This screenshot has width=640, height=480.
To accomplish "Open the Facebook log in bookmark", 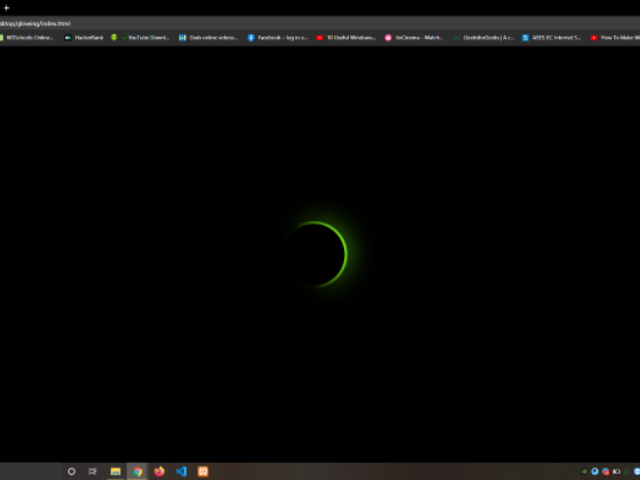I will (x=278, y=37).
